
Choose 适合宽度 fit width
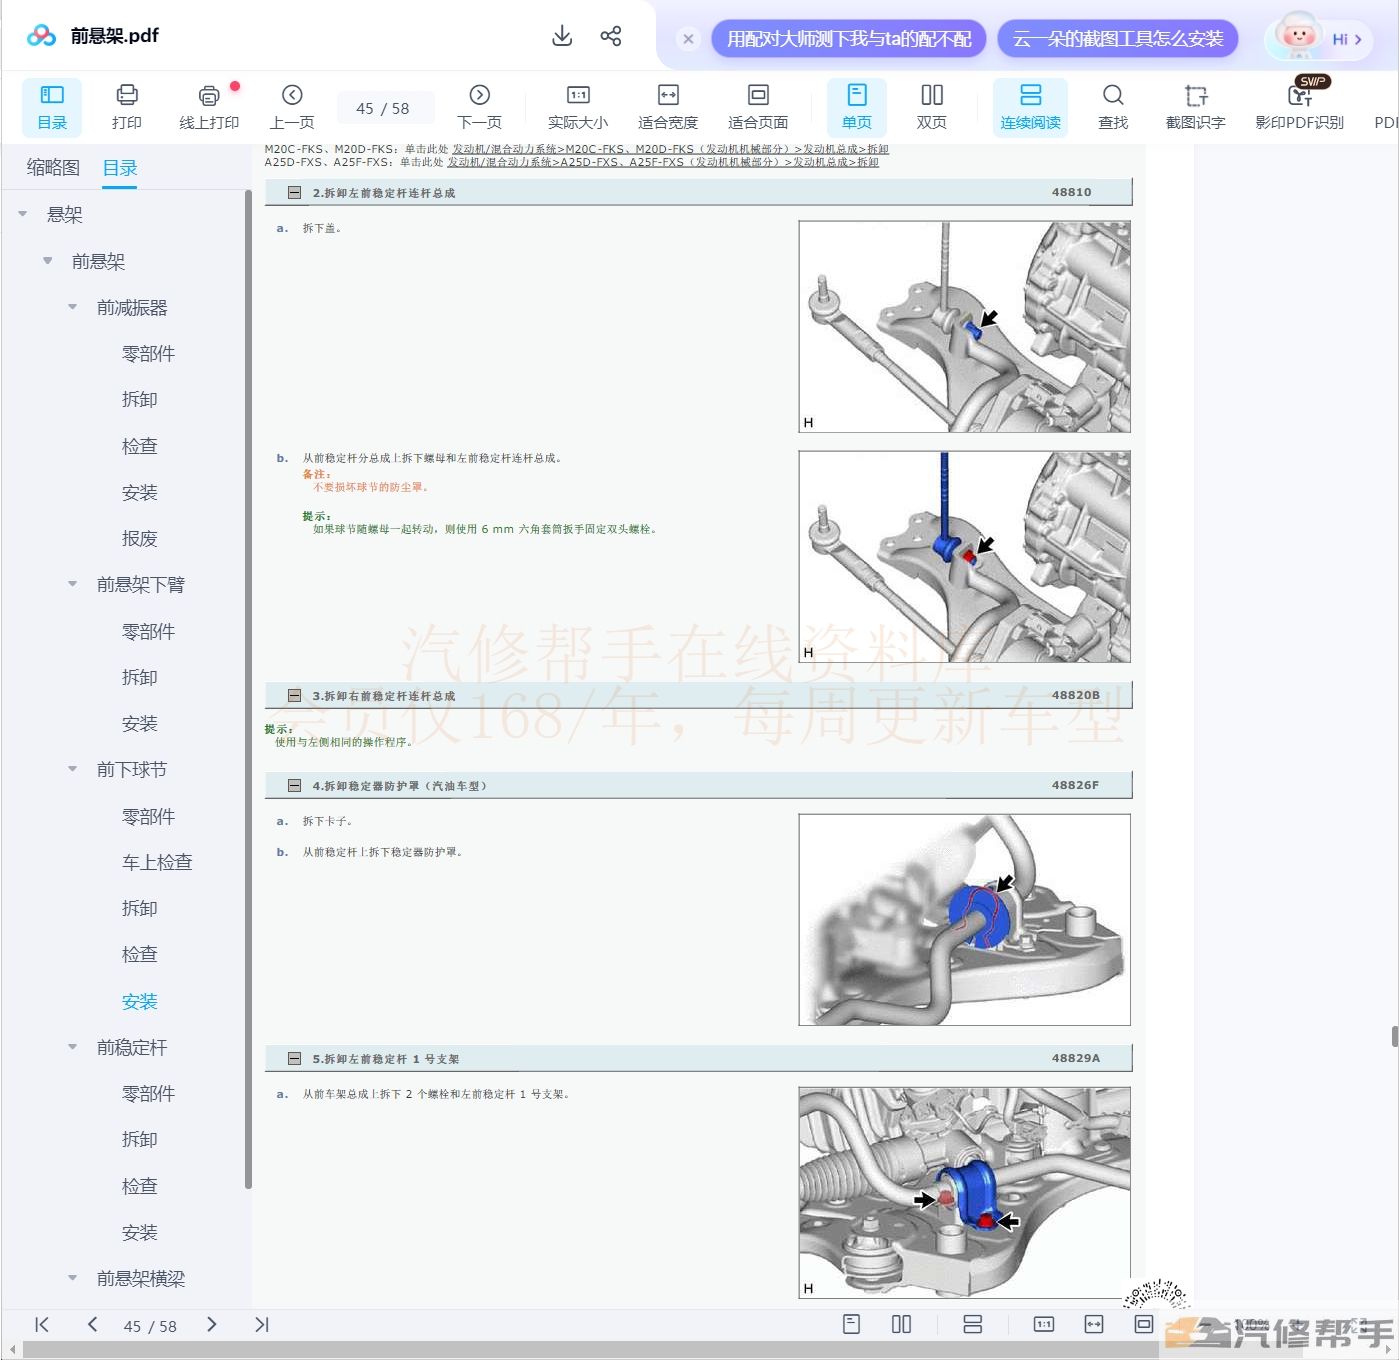pyautogui.click(x=668, y=107)
